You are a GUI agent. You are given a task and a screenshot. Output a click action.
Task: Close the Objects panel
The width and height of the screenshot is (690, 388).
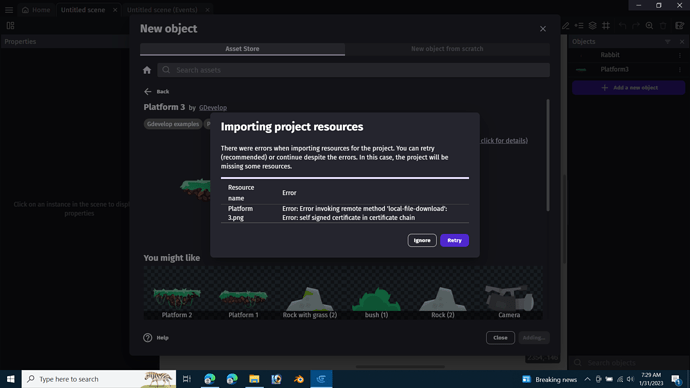(x=682, y=41)
